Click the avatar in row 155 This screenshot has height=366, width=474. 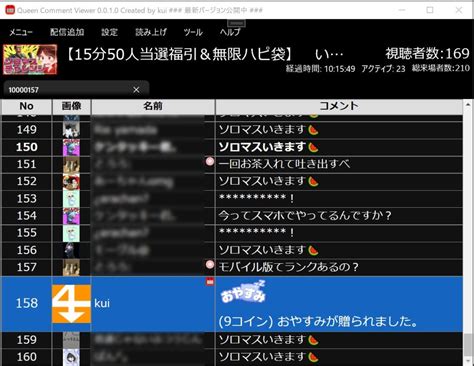71,233
